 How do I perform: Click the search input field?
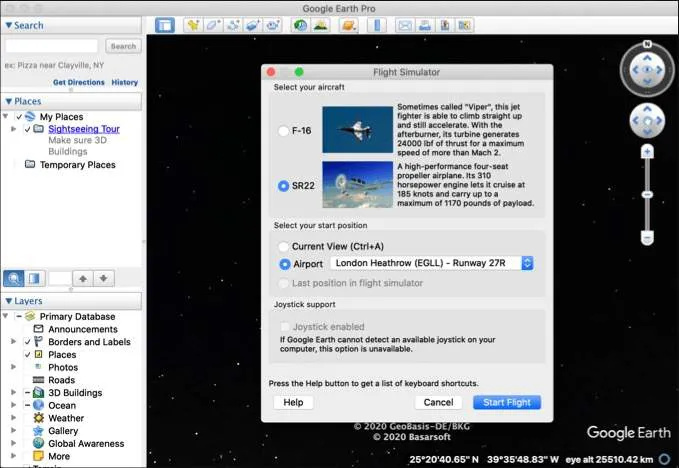(52, 46)
